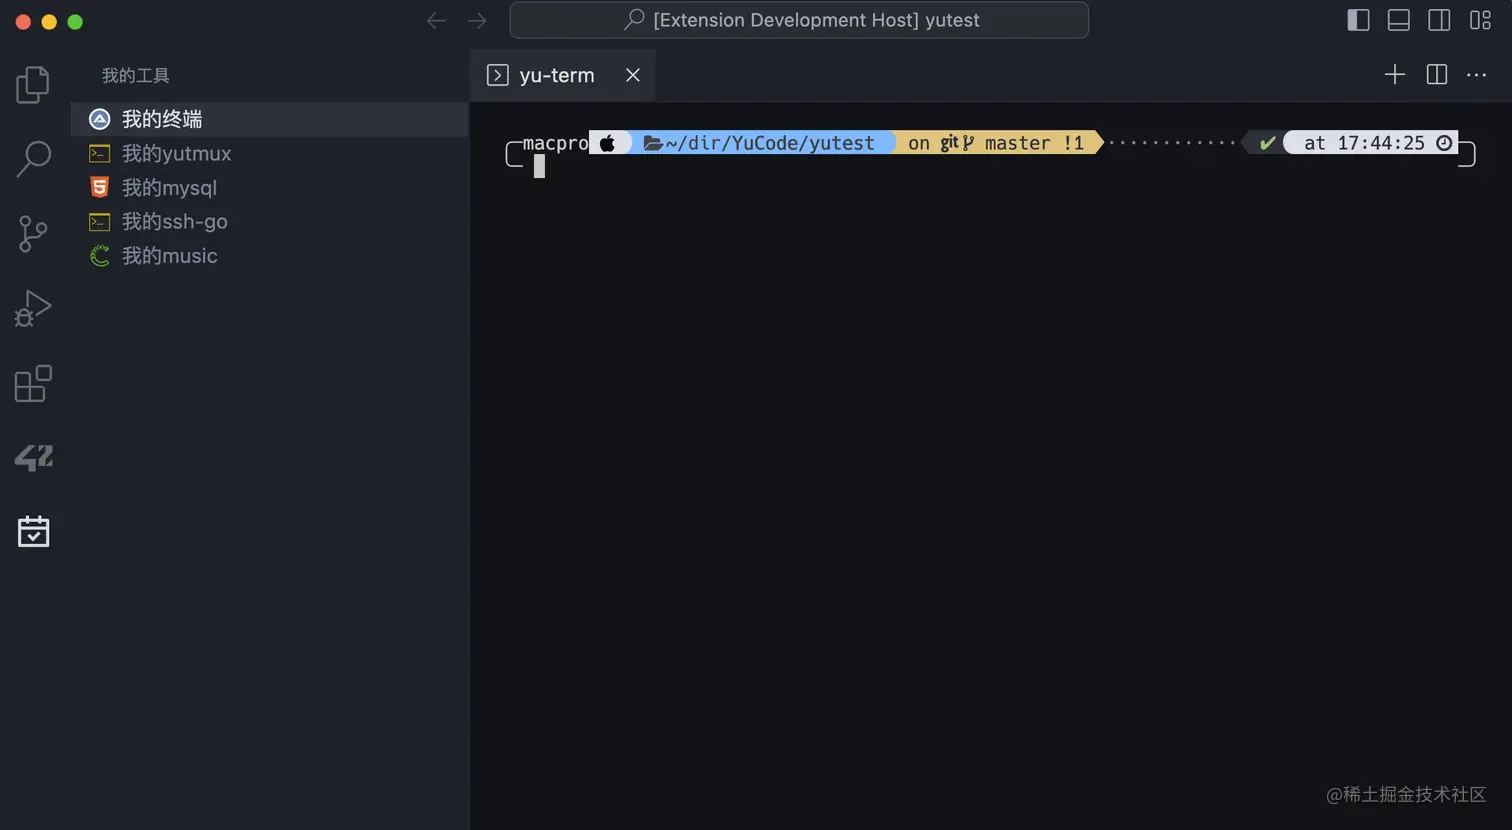Select the custom 42 extension icon
The image size is (1512, 830).
[33, 457]
